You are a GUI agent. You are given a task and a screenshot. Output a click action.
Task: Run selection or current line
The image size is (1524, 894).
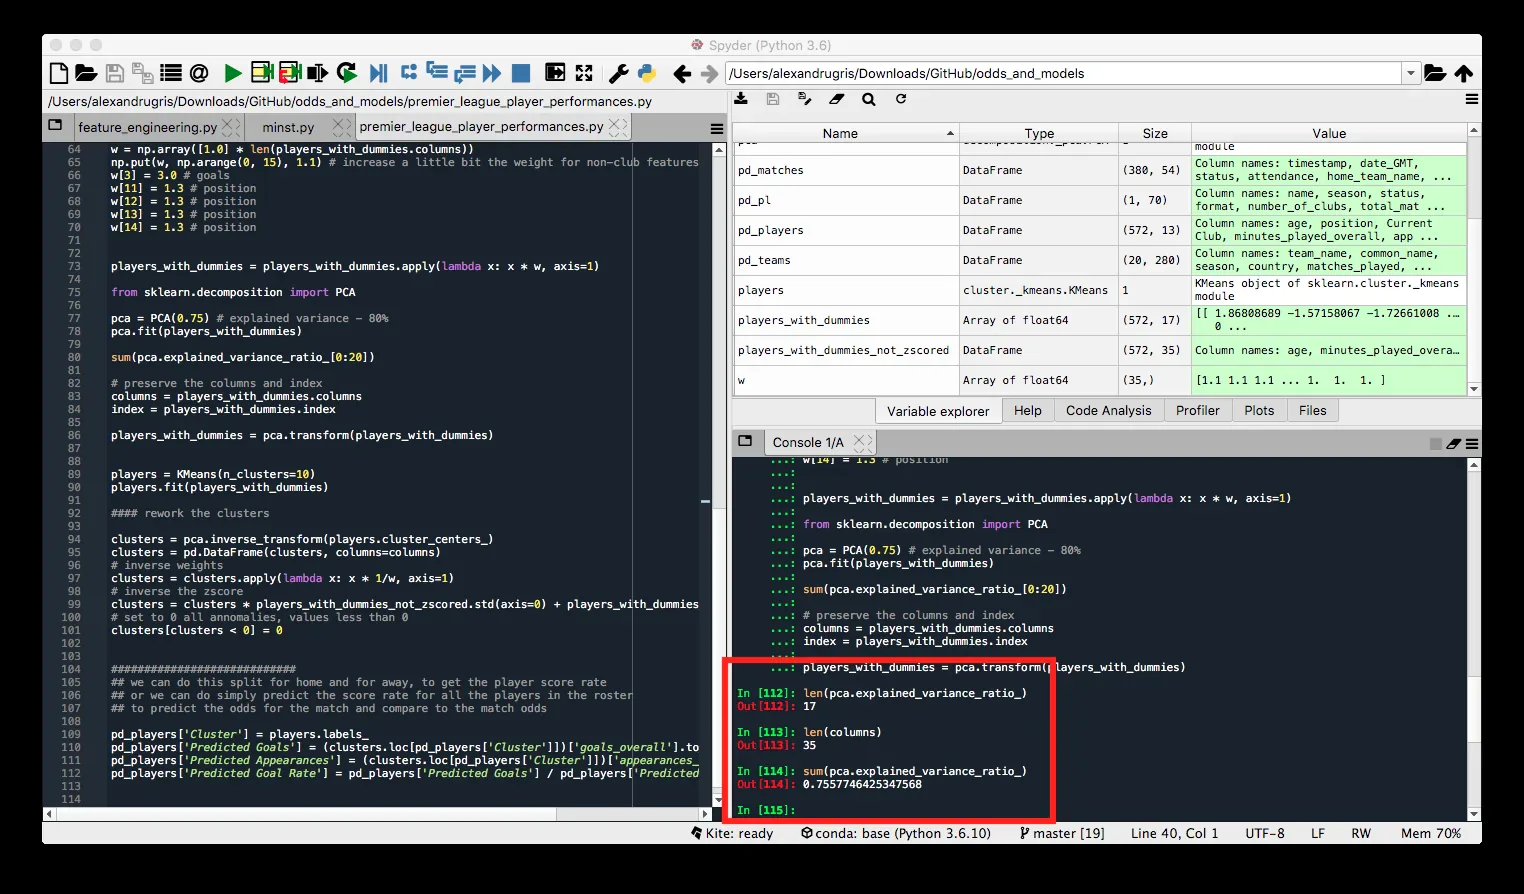pyautogui.click(x=318, y=73)
